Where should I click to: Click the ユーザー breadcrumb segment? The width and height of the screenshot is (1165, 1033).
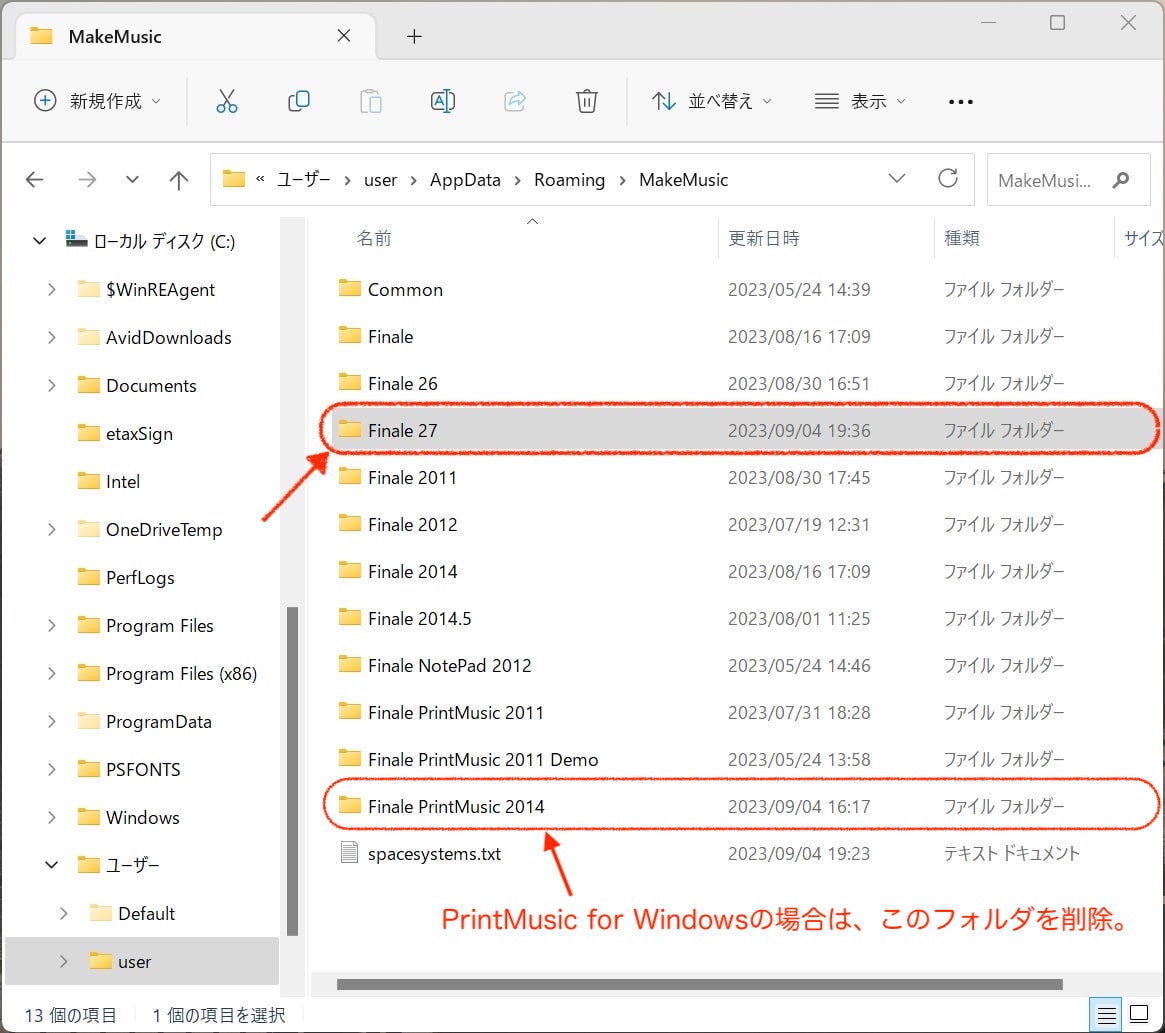(303, 180)
